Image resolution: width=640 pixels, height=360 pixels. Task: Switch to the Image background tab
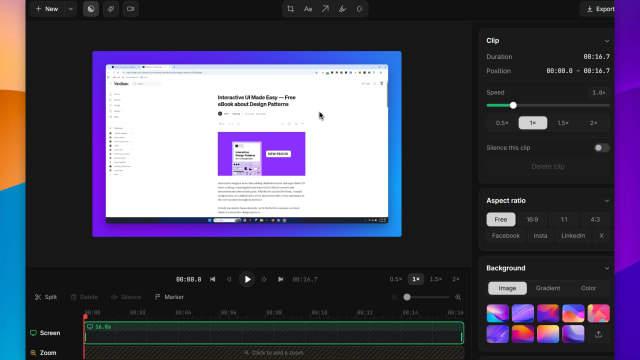[507, 288]
